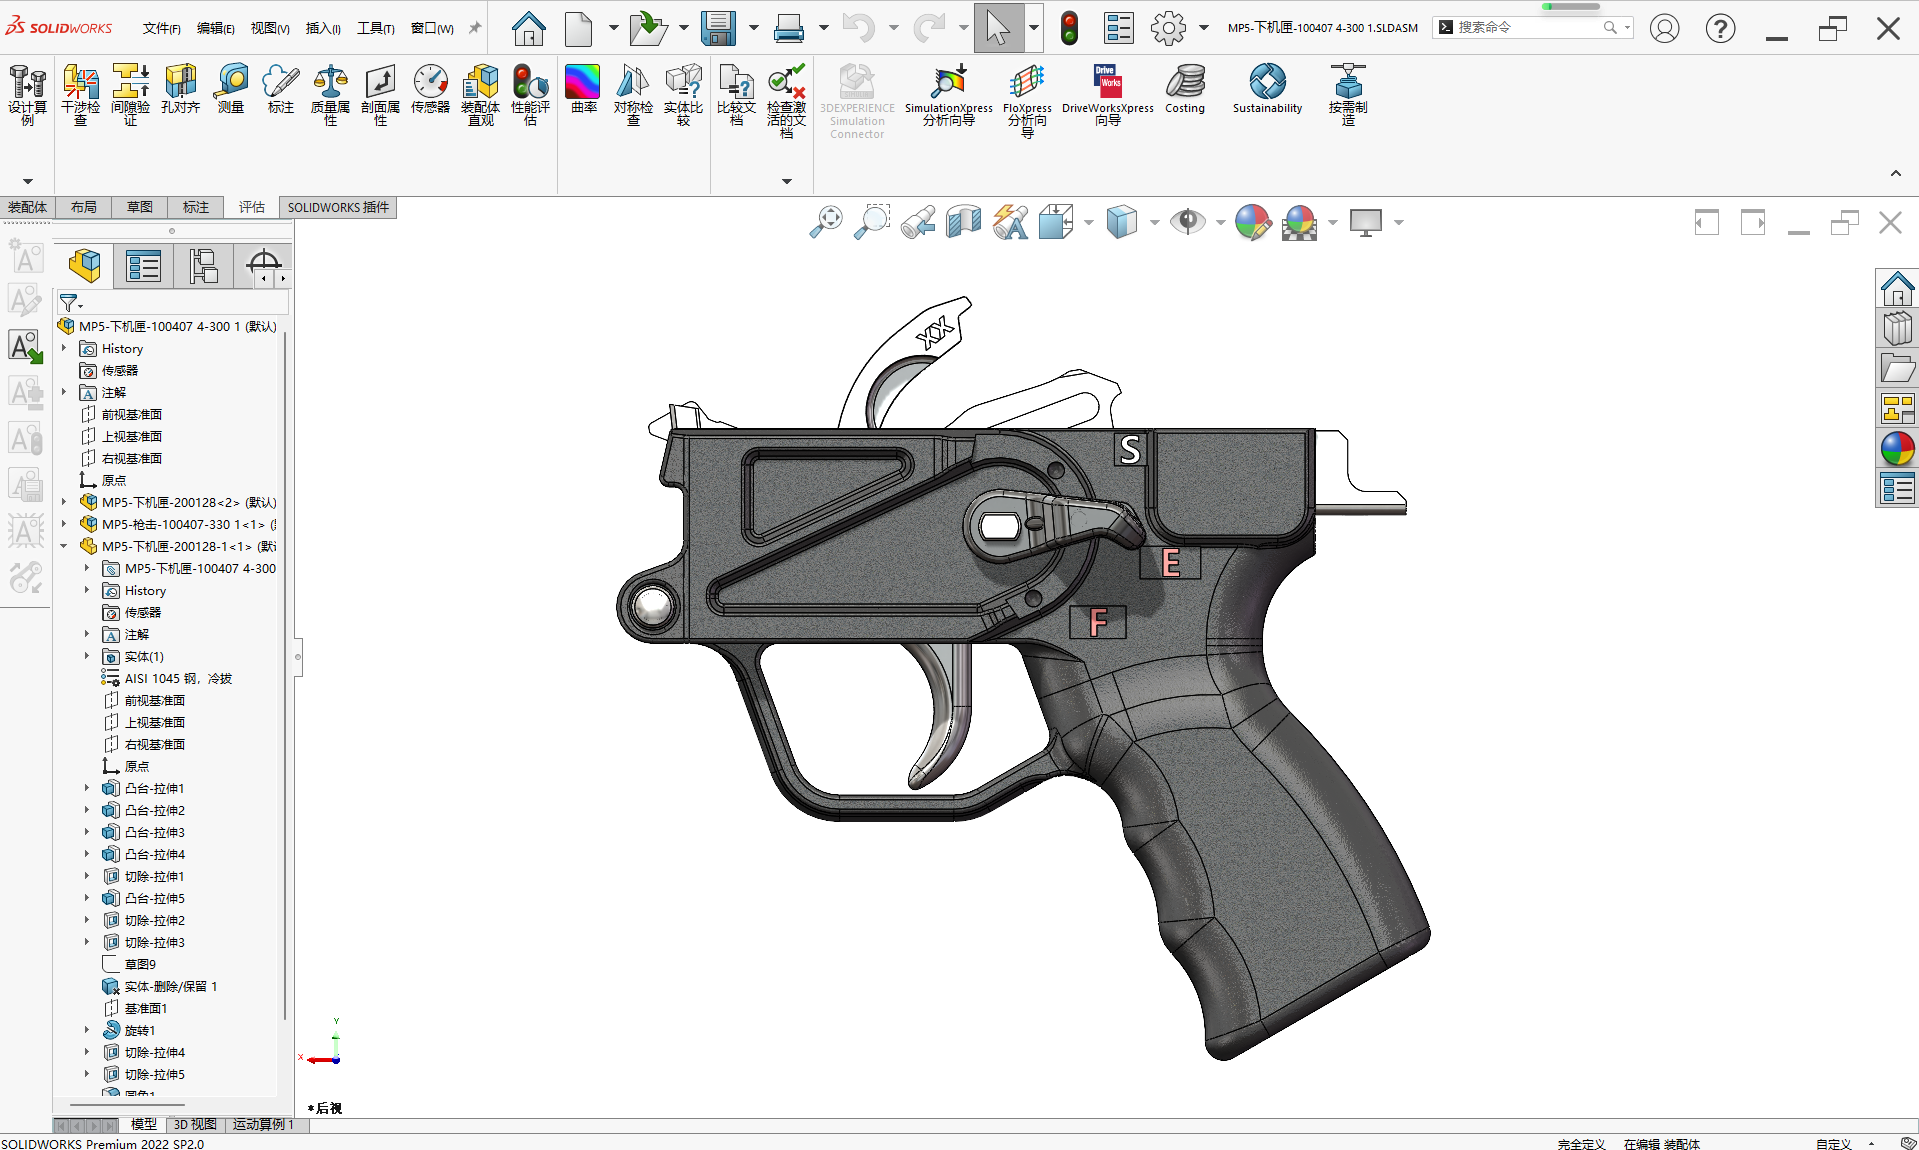Screen dimensions: 1919x1150
Task: Open the Display Style dropdown arrow
Action: tap(1154, 222)
